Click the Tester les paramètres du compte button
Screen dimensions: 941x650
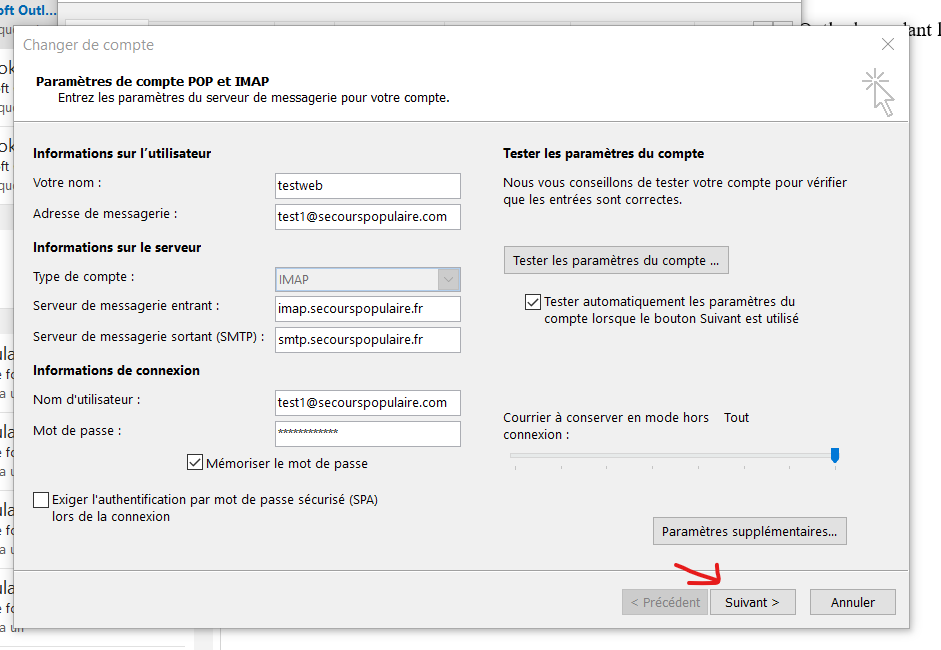615,260
